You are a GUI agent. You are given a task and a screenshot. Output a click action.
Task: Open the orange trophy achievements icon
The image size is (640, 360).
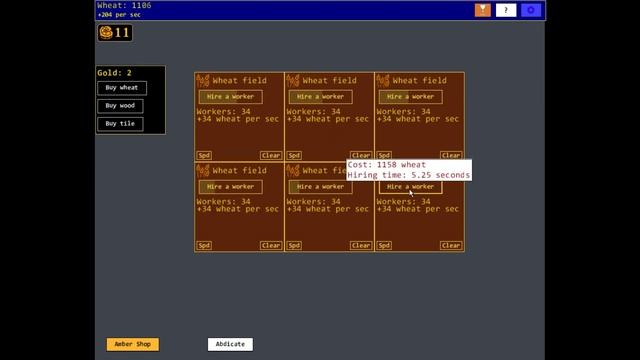482,10
